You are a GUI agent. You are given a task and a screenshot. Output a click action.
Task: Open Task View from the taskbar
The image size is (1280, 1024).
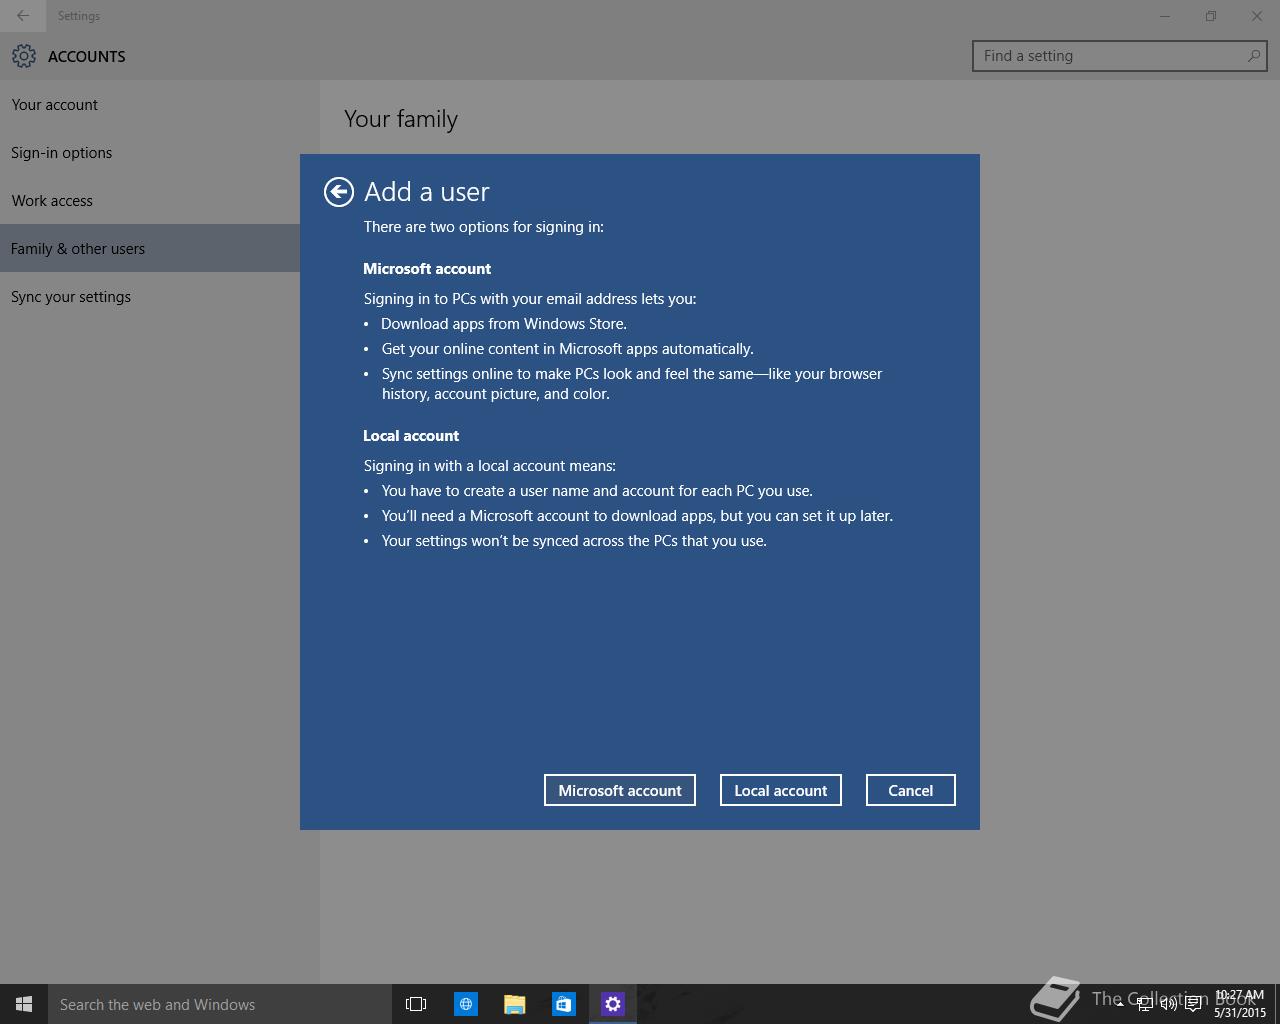(x=416, y=1004)
